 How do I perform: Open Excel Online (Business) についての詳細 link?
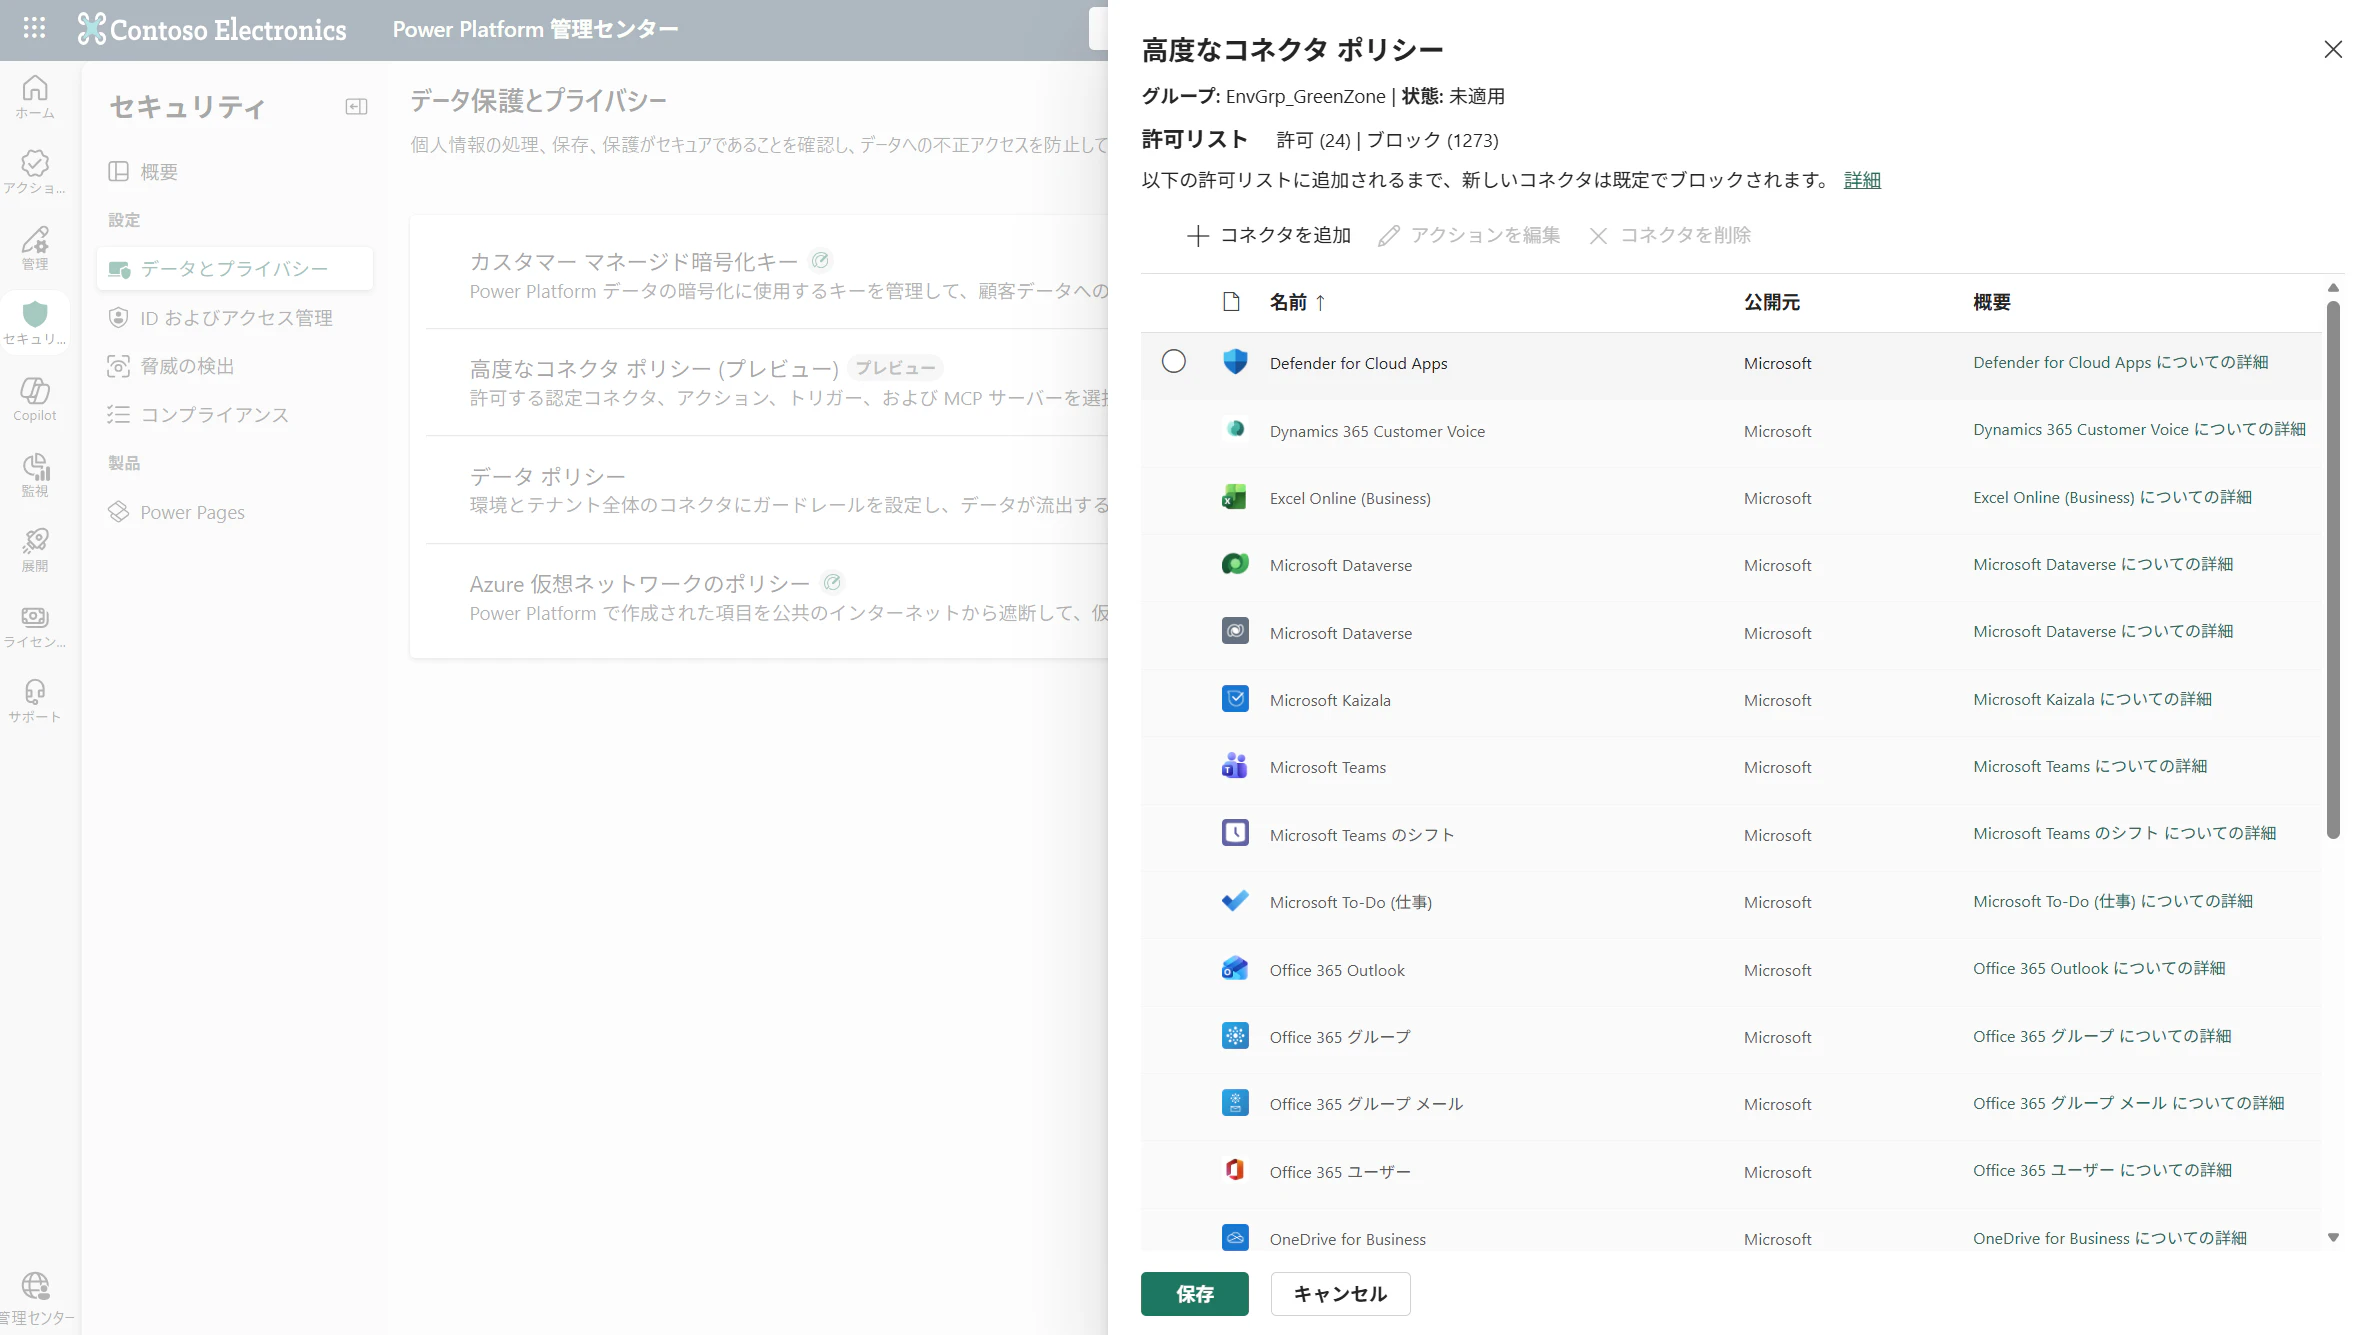click(x=2112, y=497)
